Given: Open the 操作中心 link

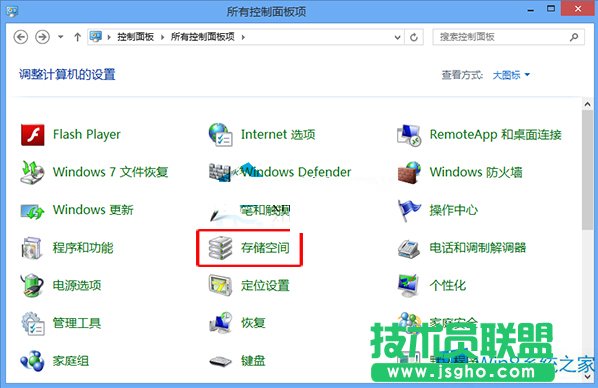Looking at the screenshot, I should pos(453,210).
